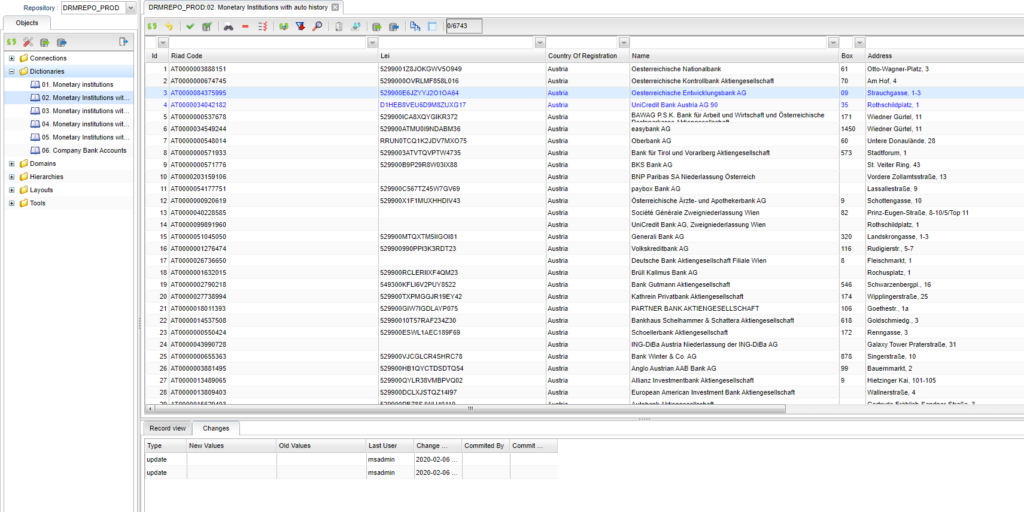Open 05. Monetary Institutions dictionary in tree

[x=86, y=137]
